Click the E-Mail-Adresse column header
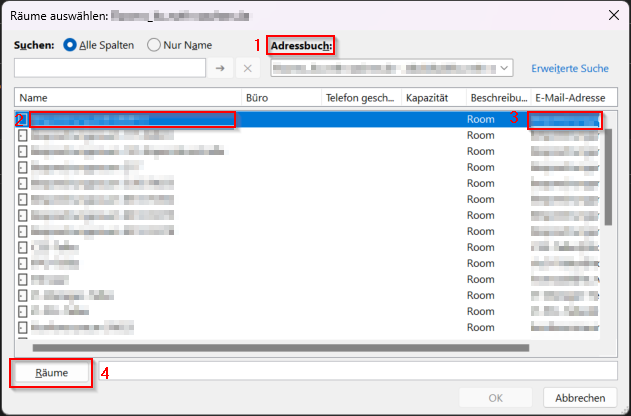The image size is (631, 416). coord(572,98)
